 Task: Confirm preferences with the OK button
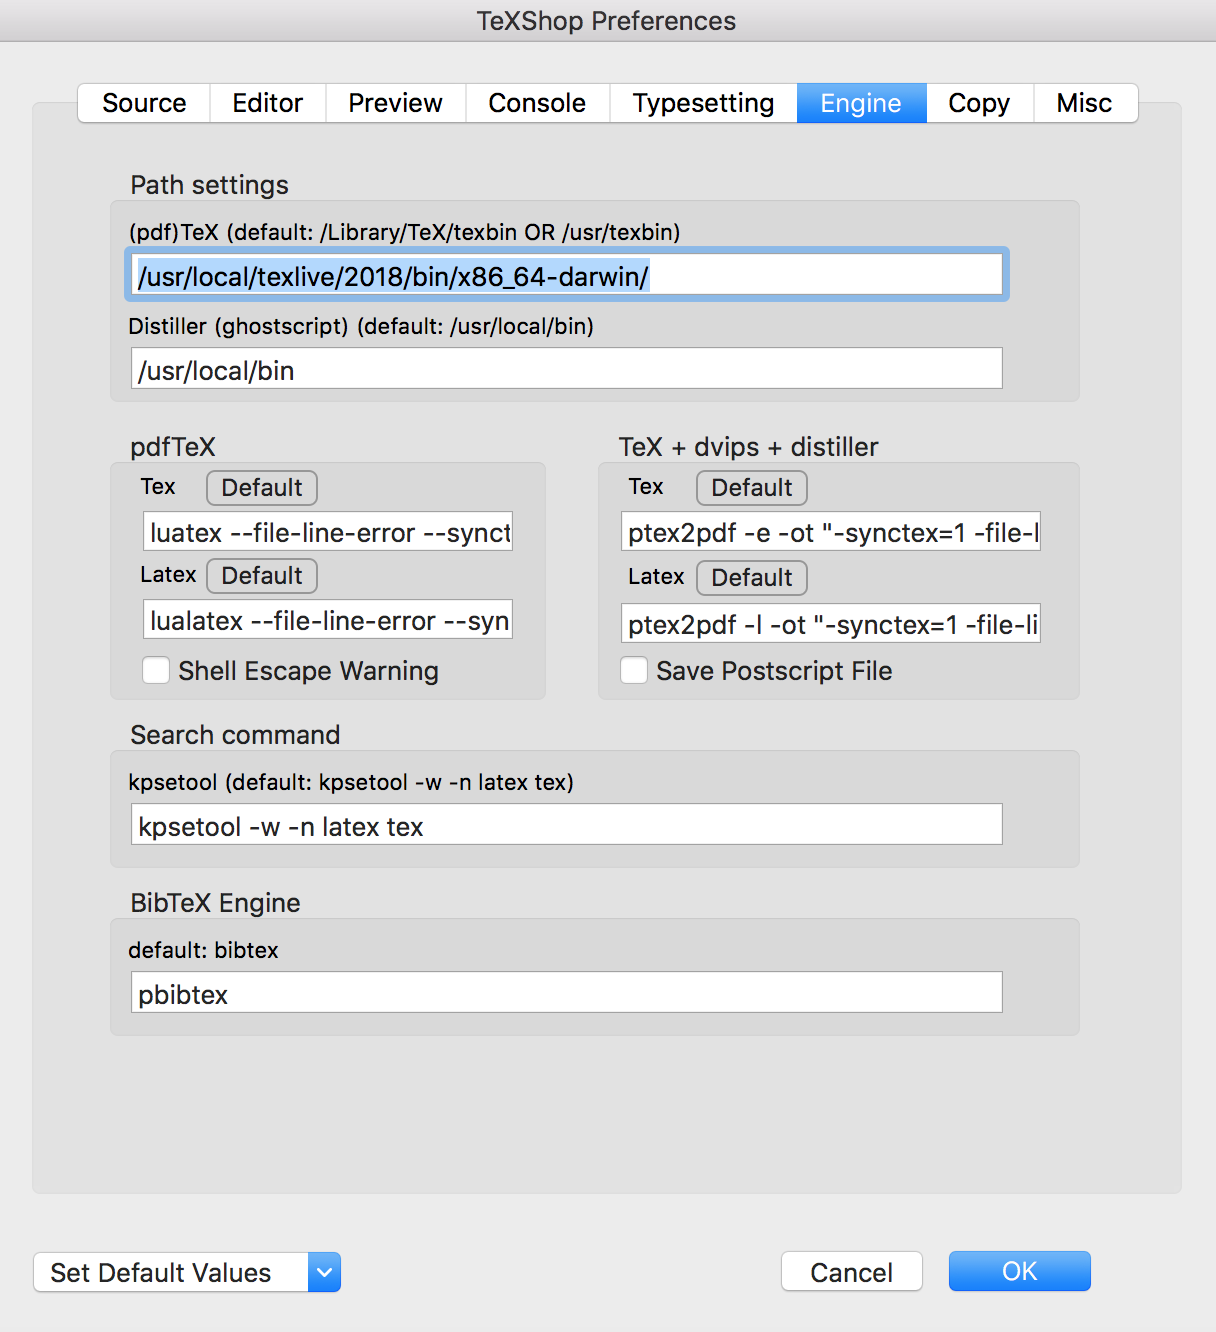(1019, 1271)
